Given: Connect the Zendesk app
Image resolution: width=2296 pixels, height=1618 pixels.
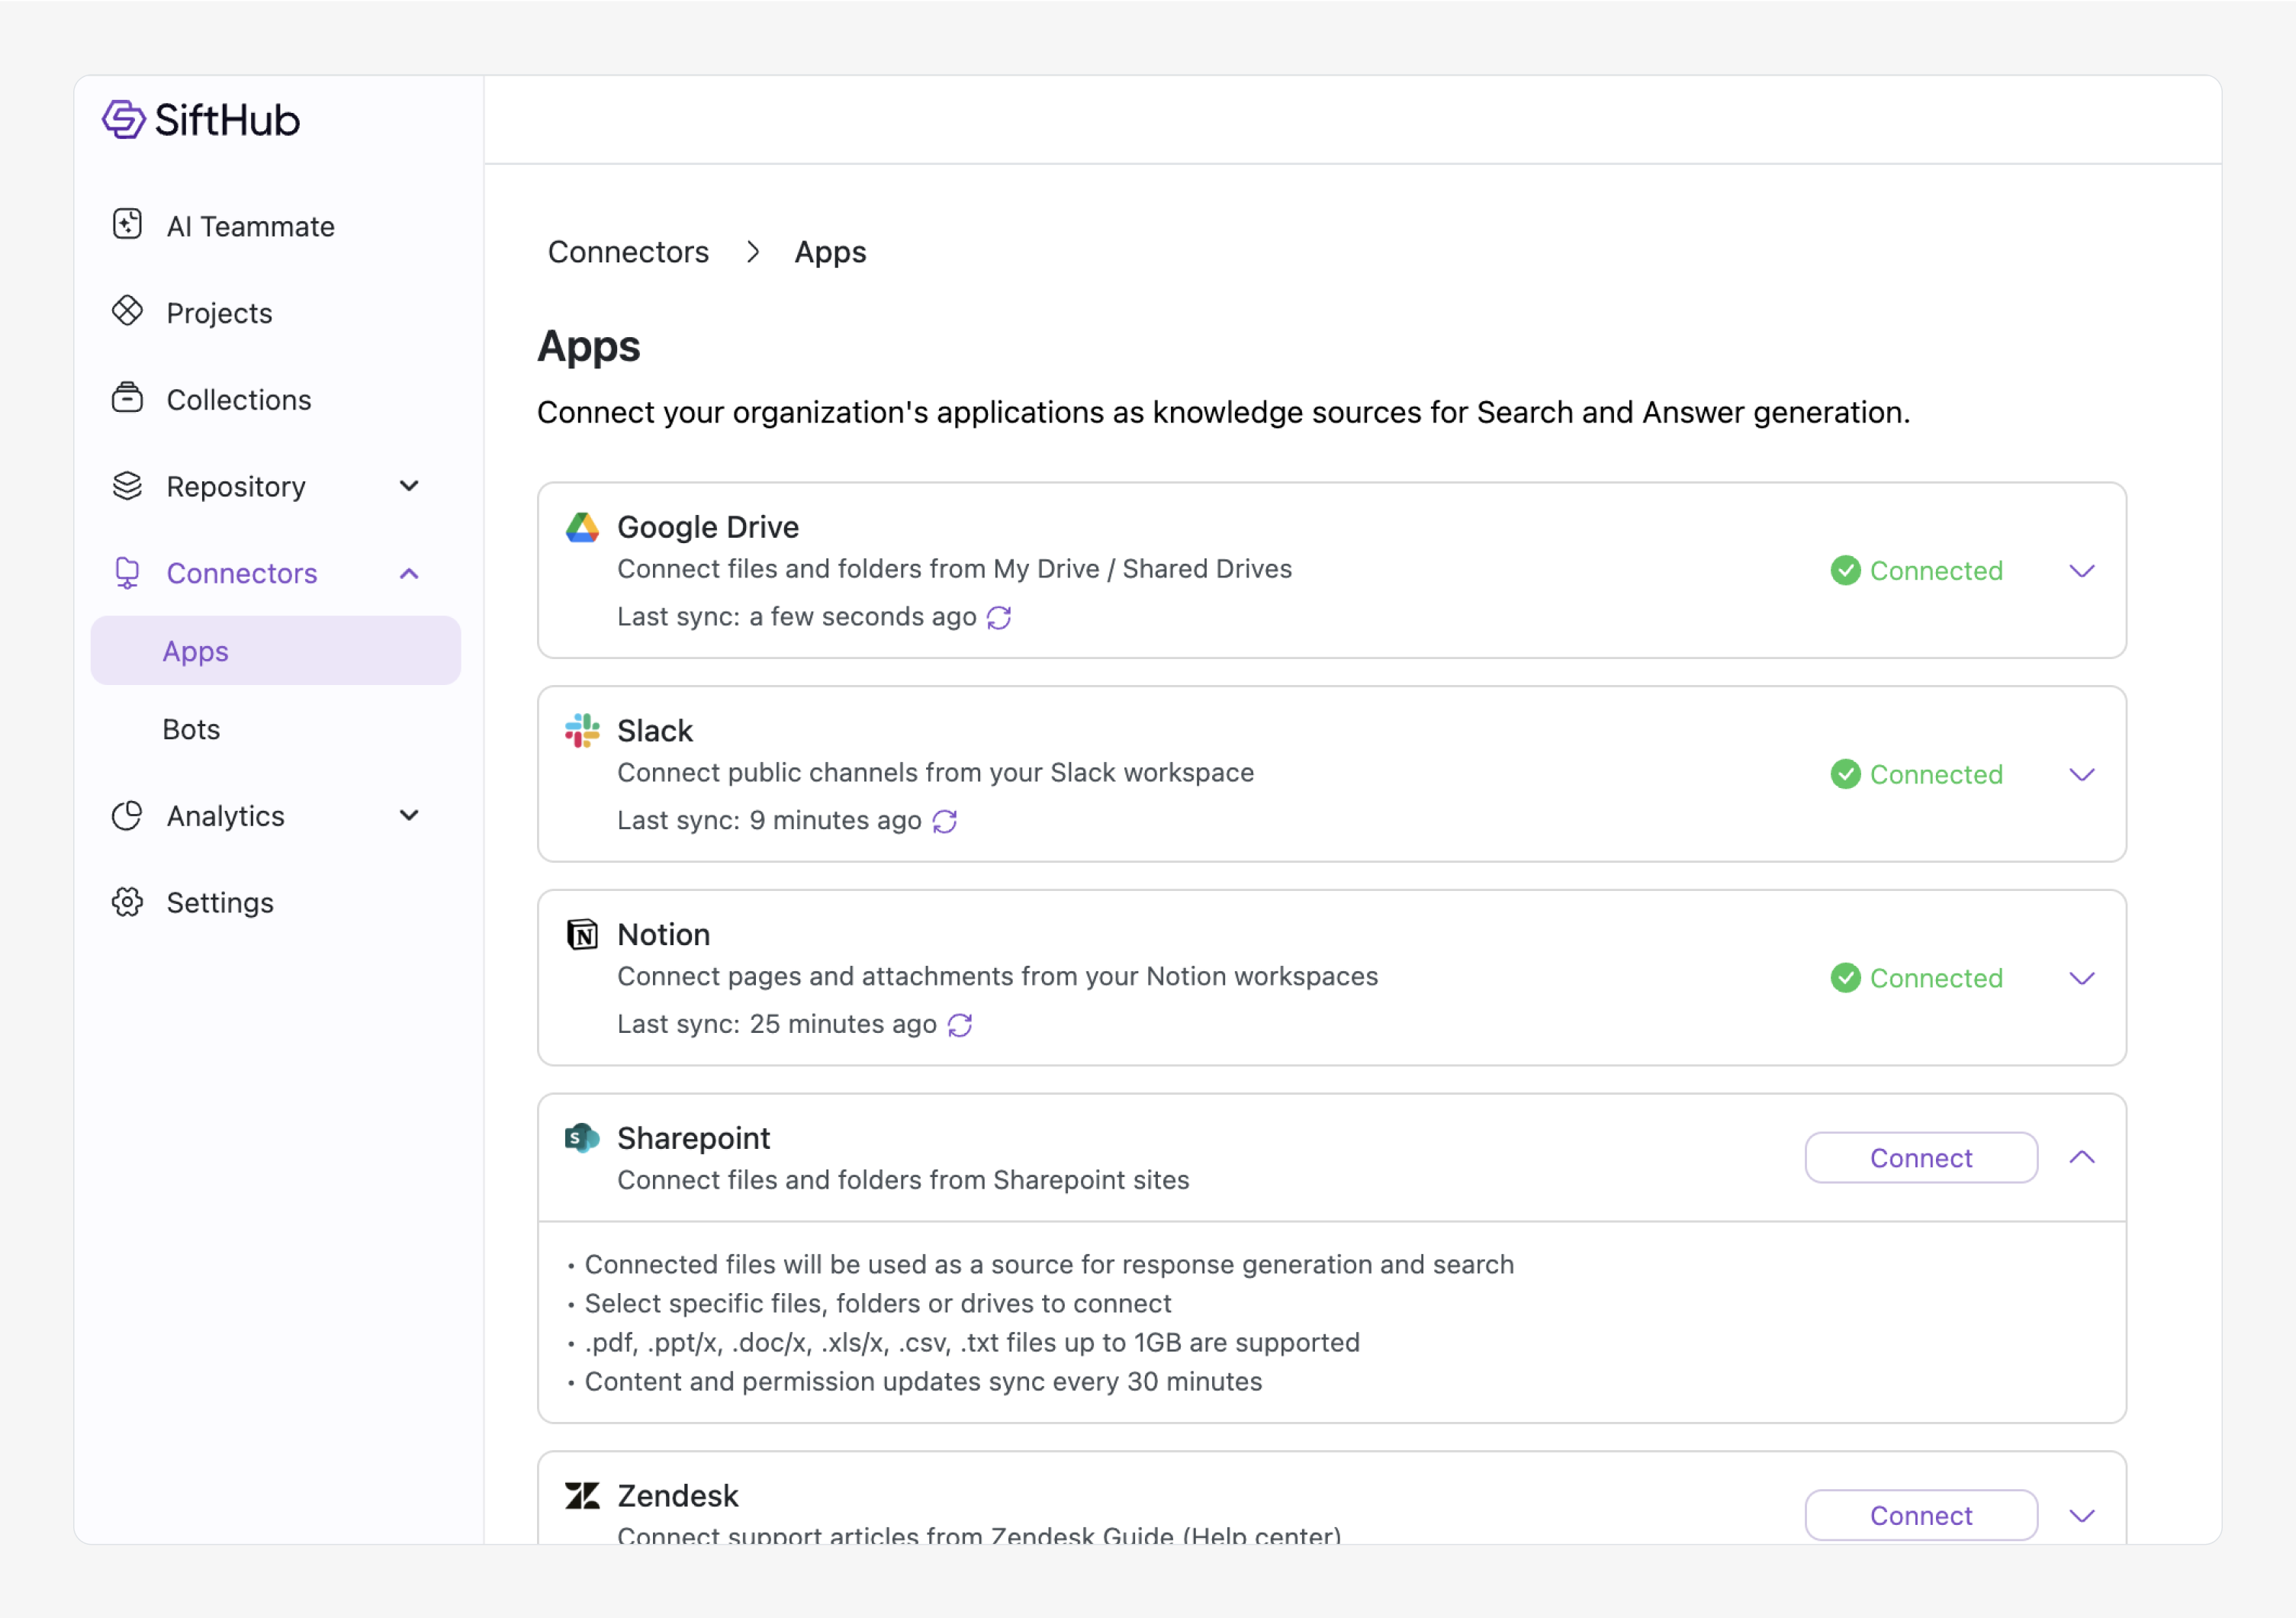Looking at the screenshot, I should [1921, 1516].
